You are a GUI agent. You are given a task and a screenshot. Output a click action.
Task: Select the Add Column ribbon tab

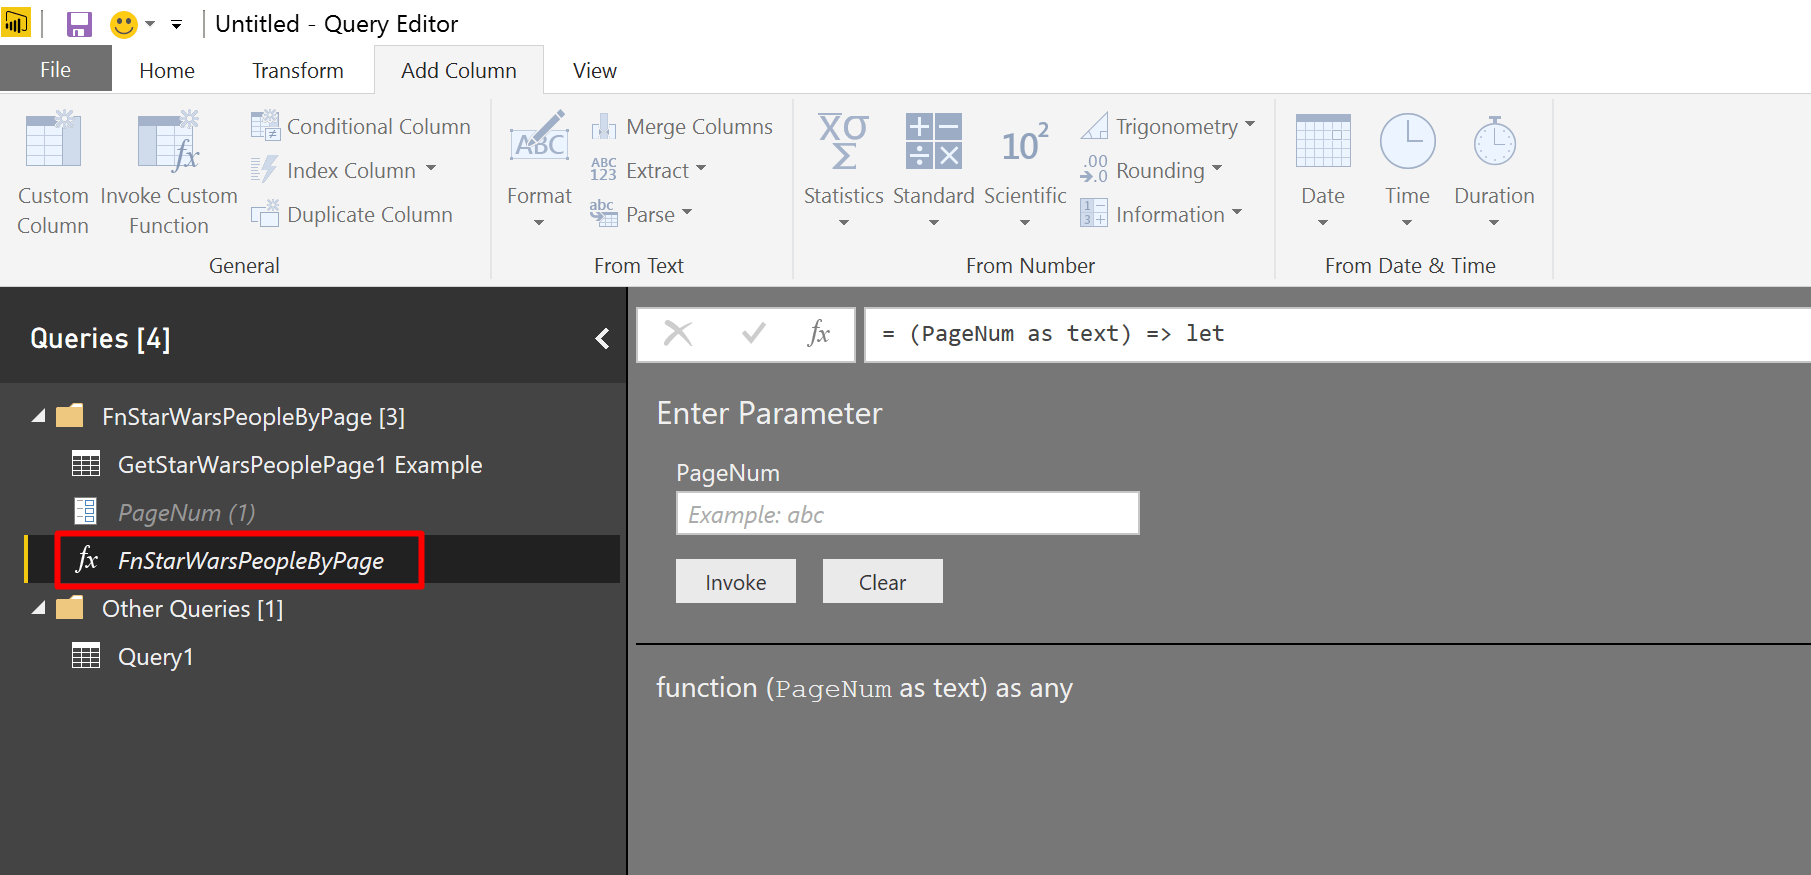point(459,70)
